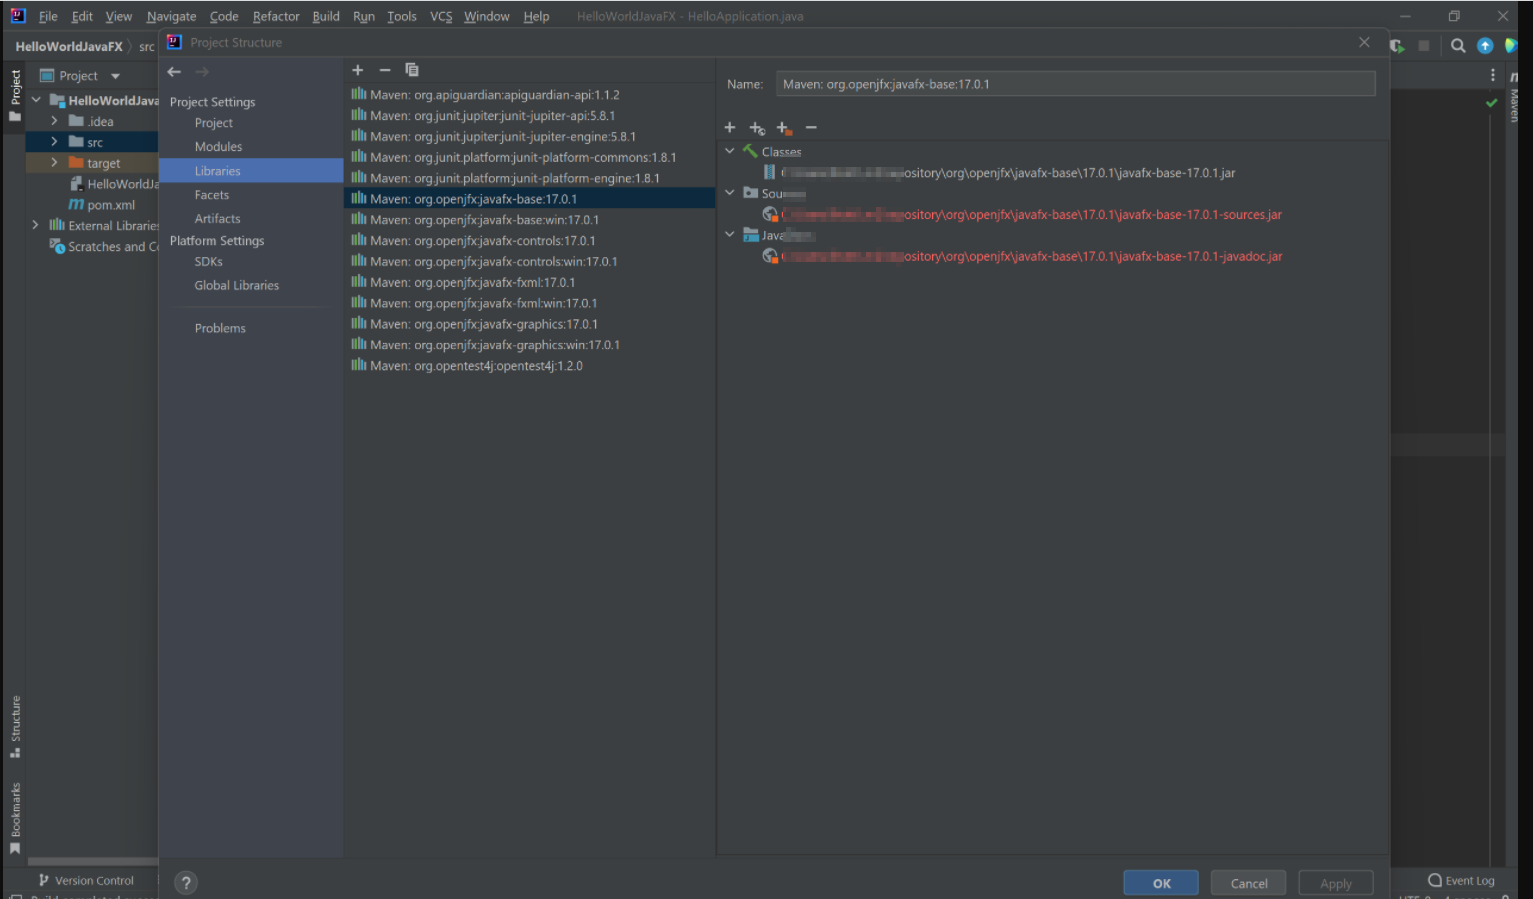Click the copy library icon above library list

point(411,70)
